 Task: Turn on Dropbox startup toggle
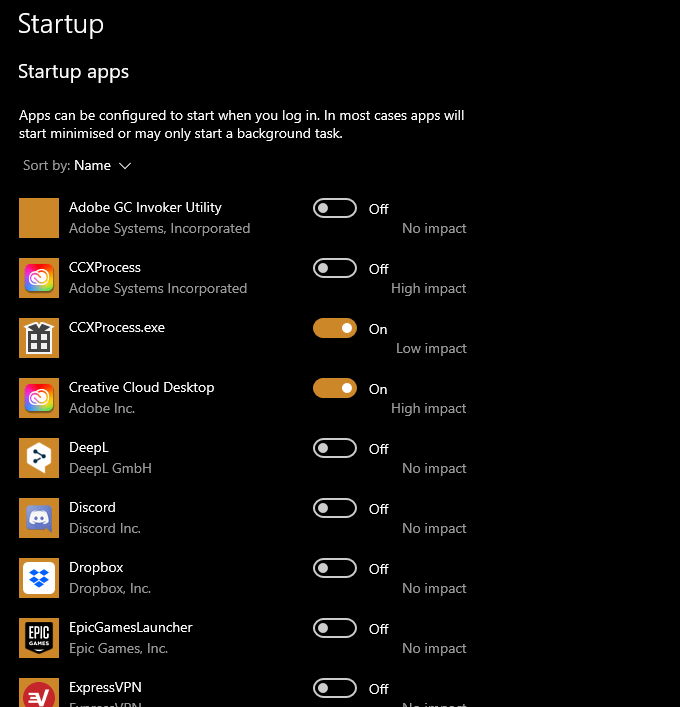pyautogui.click(x=335, y=568)
